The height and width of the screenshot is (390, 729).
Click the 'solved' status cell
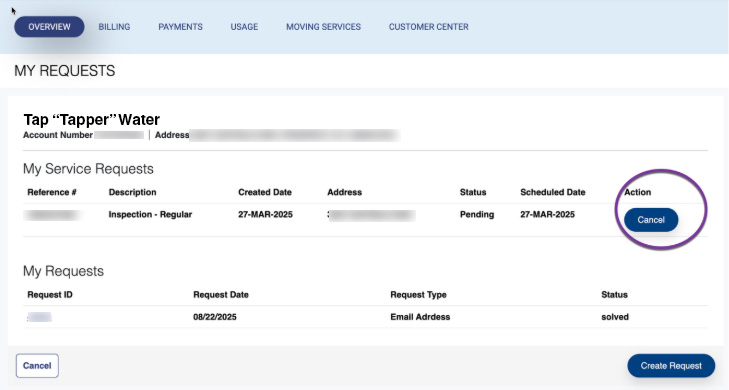(615, 317)
